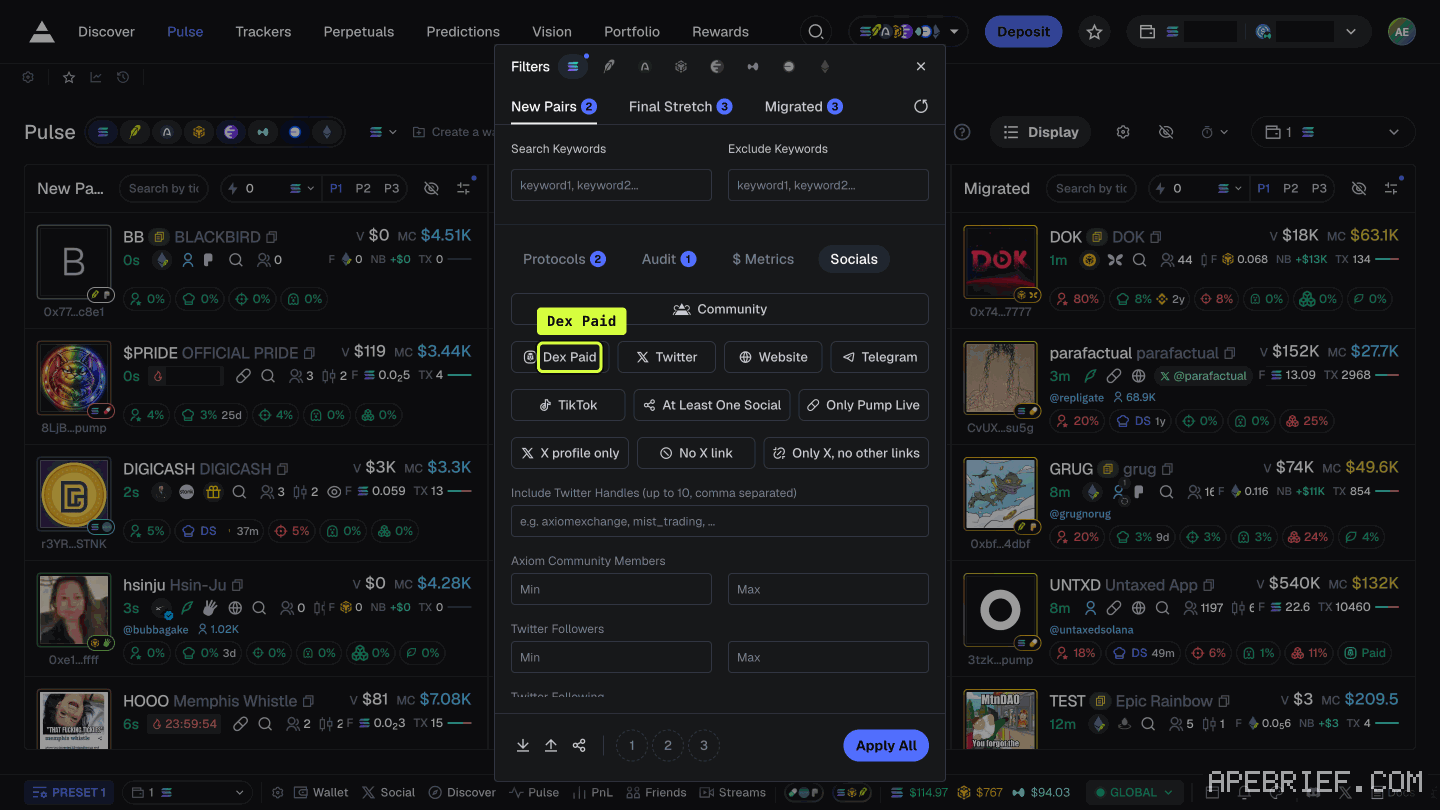Close the Filters dialog
The width and height of the screenshot is (1440, 810).
coord(921,67)
